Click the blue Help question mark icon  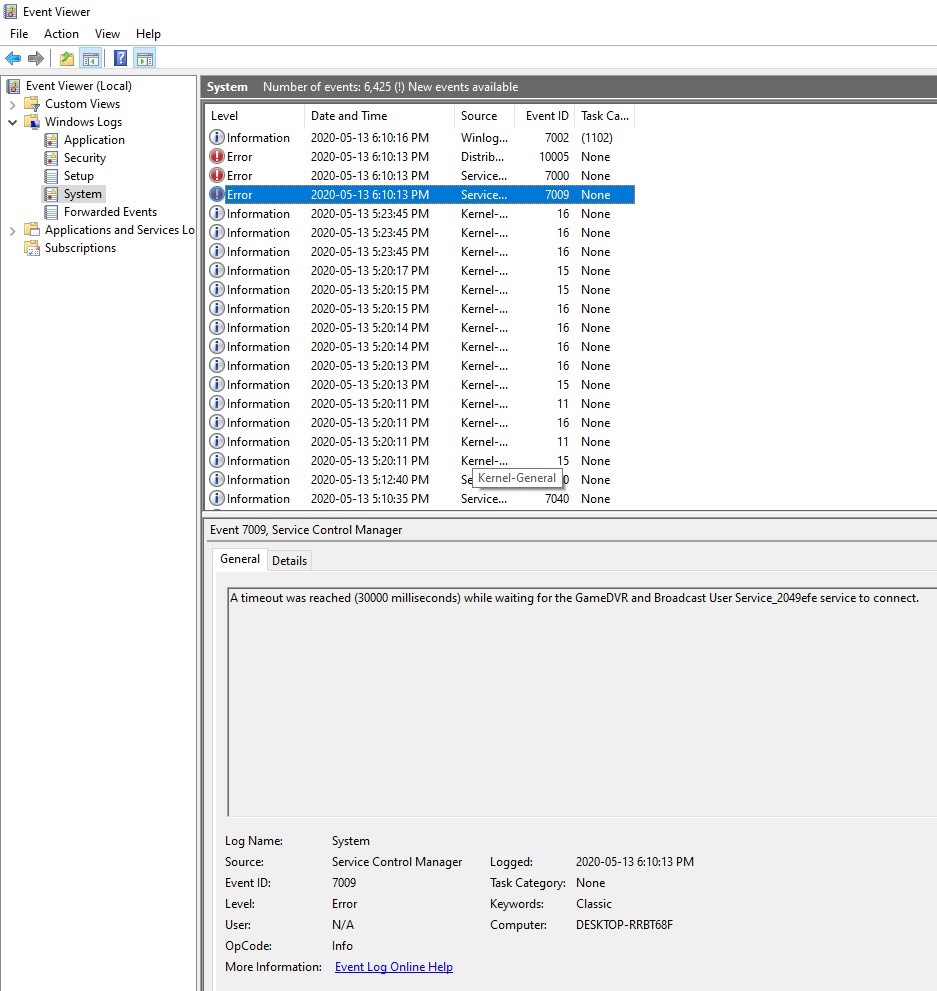point(120,59)
